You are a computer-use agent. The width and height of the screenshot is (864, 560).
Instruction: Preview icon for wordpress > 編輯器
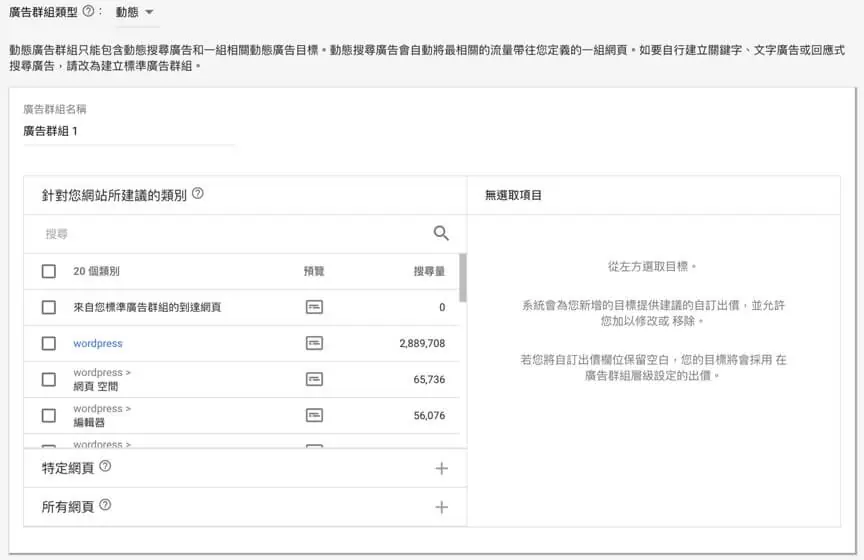click(x=314, y=415)
